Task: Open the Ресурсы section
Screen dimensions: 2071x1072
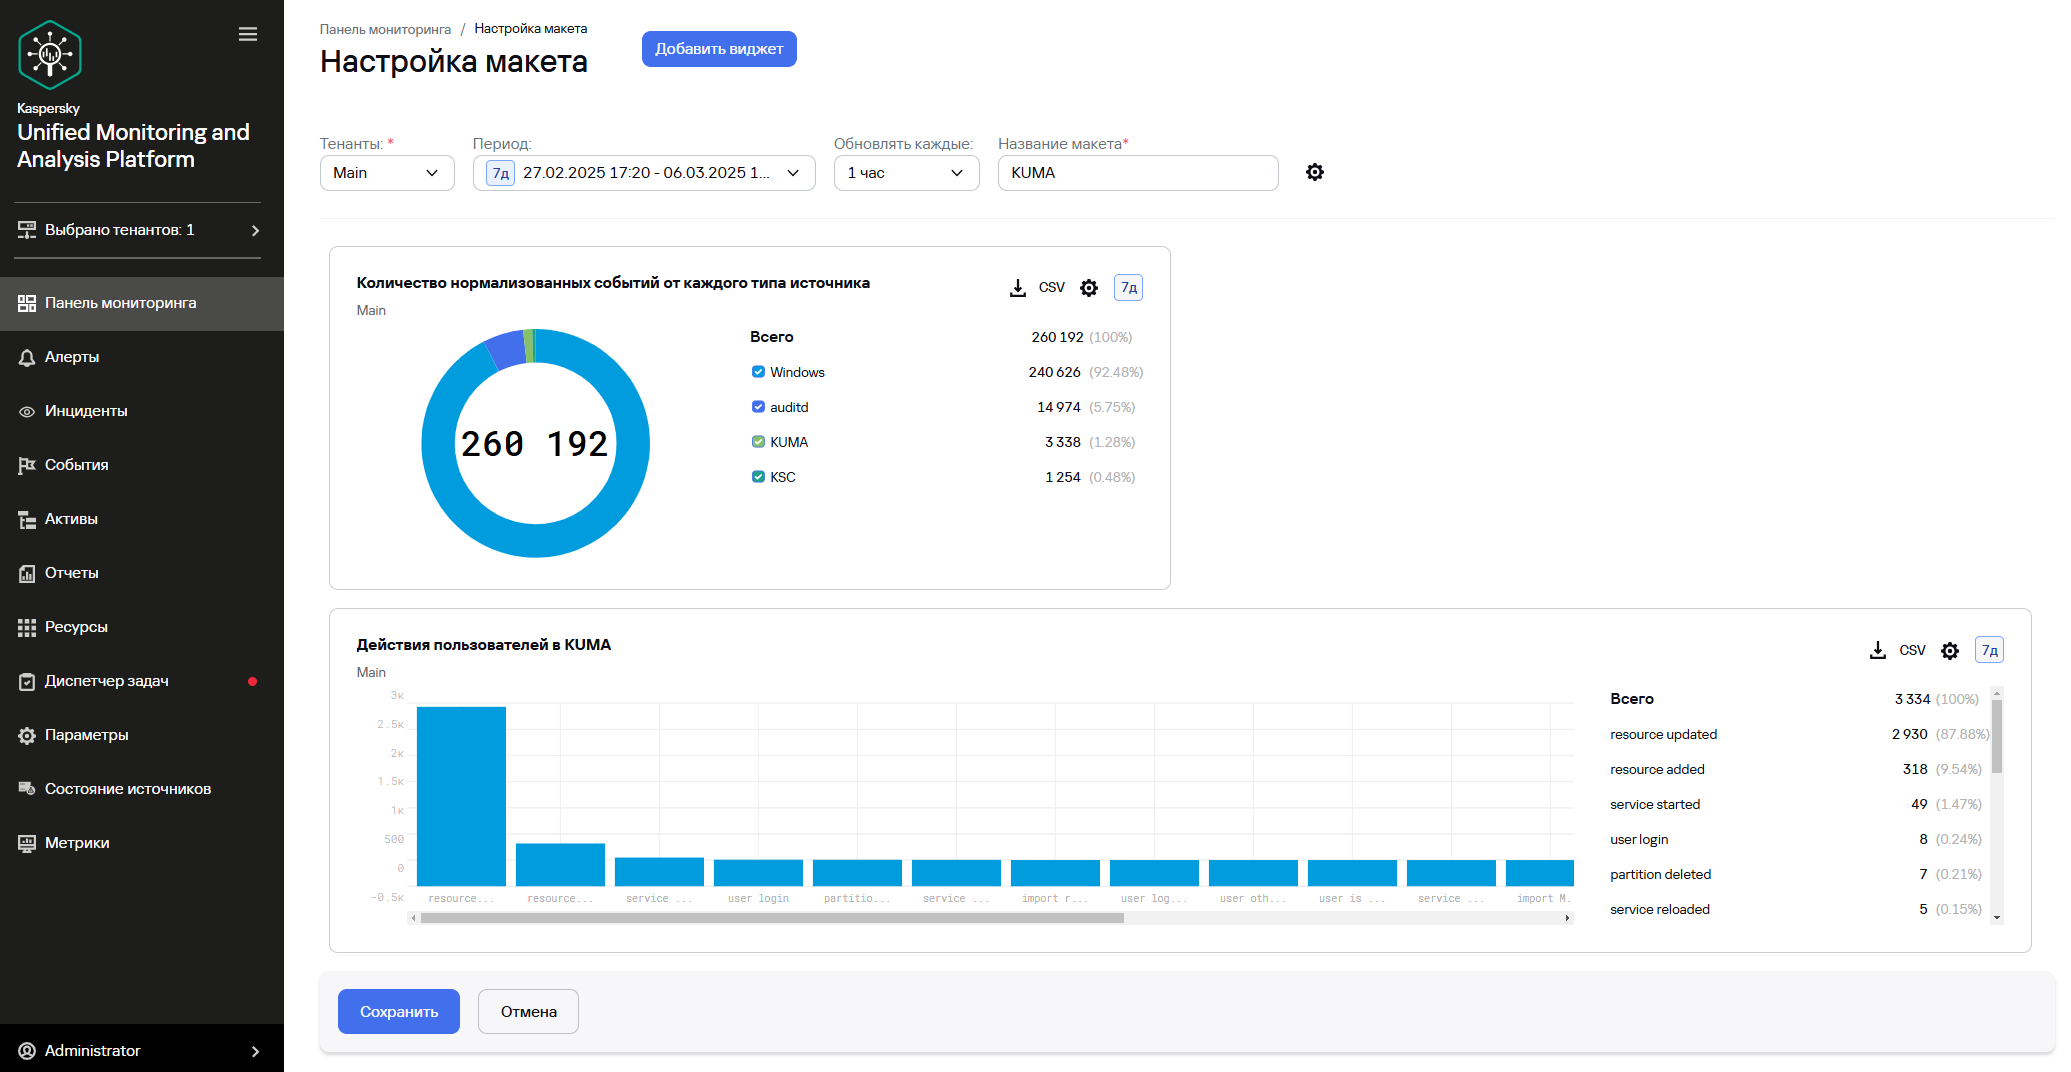Action: [142, 627]
